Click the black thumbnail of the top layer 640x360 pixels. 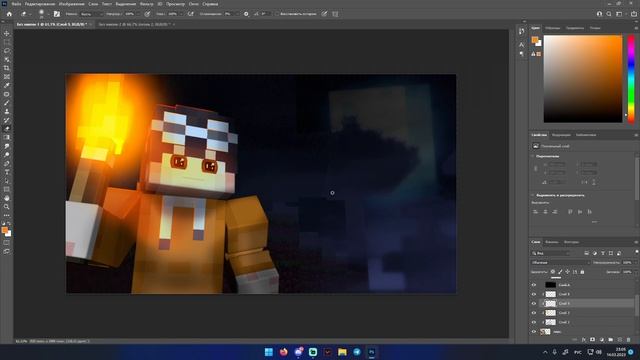(551, 285)
